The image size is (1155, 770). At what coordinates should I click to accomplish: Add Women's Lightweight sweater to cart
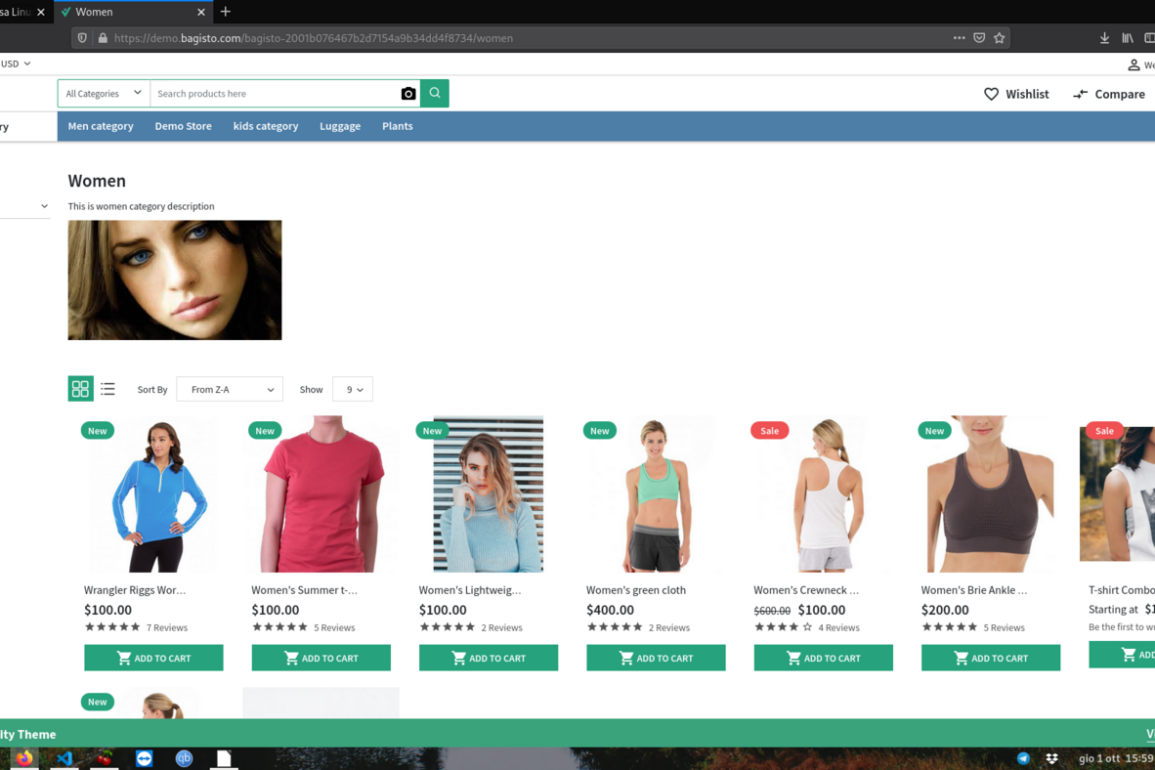(488, 658)
